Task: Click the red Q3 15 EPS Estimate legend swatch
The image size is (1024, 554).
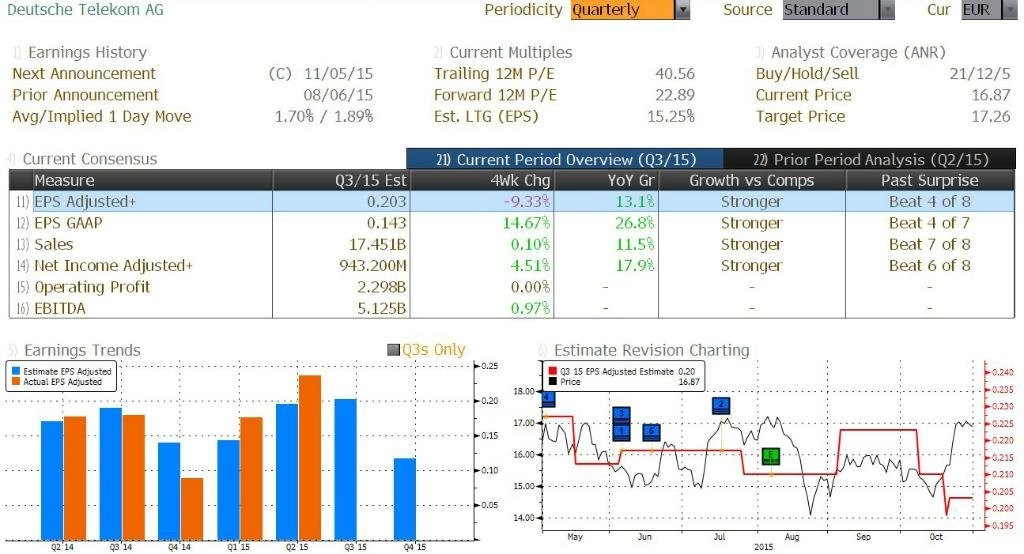Action: click(552, 371)
